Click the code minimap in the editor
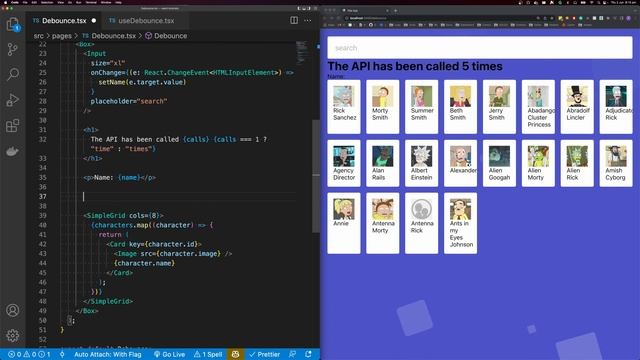This screenshot has width=640, height=360. click(x=302, y=52)
